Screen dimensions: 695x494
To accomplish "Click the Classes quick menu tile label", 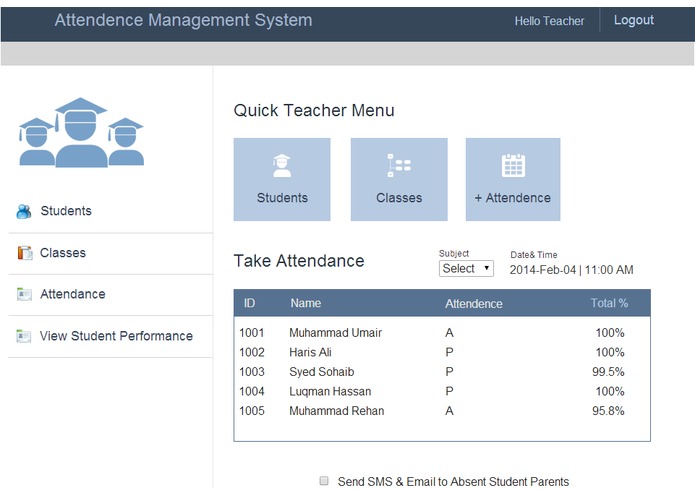I will [x=399, y=198].
